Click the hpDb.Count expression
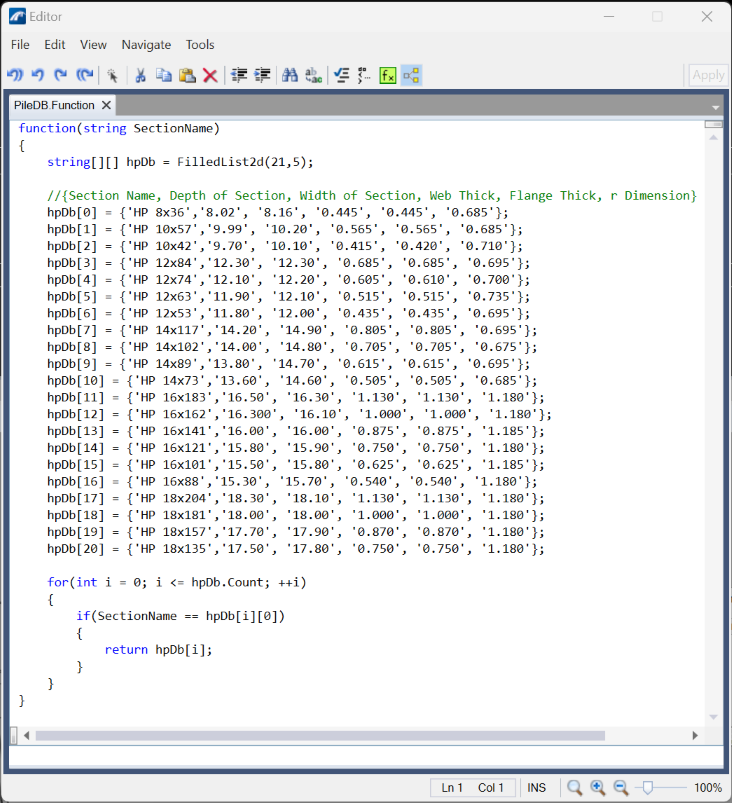 point(227,583)
